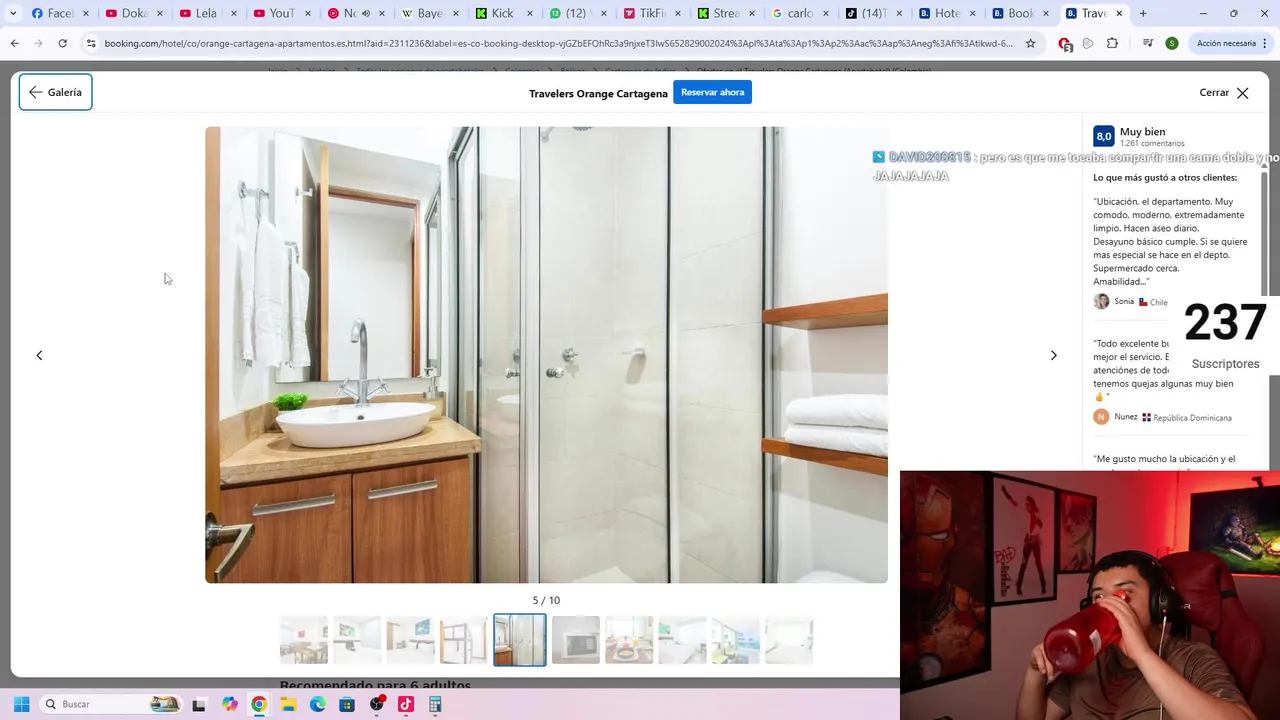Open File Explorer on the taskbar
This screenshot has height=720, width=1280.
point(288,704)
